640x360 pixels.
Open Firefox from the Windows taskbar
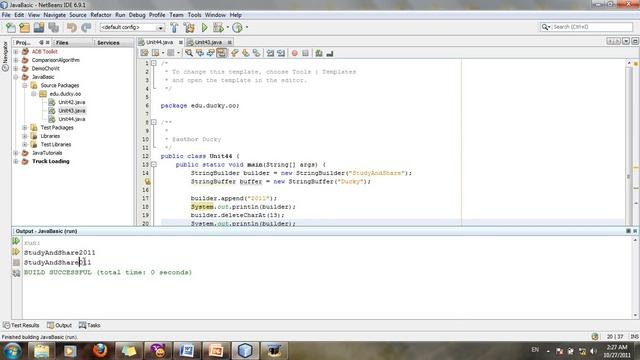click(100, 351)
